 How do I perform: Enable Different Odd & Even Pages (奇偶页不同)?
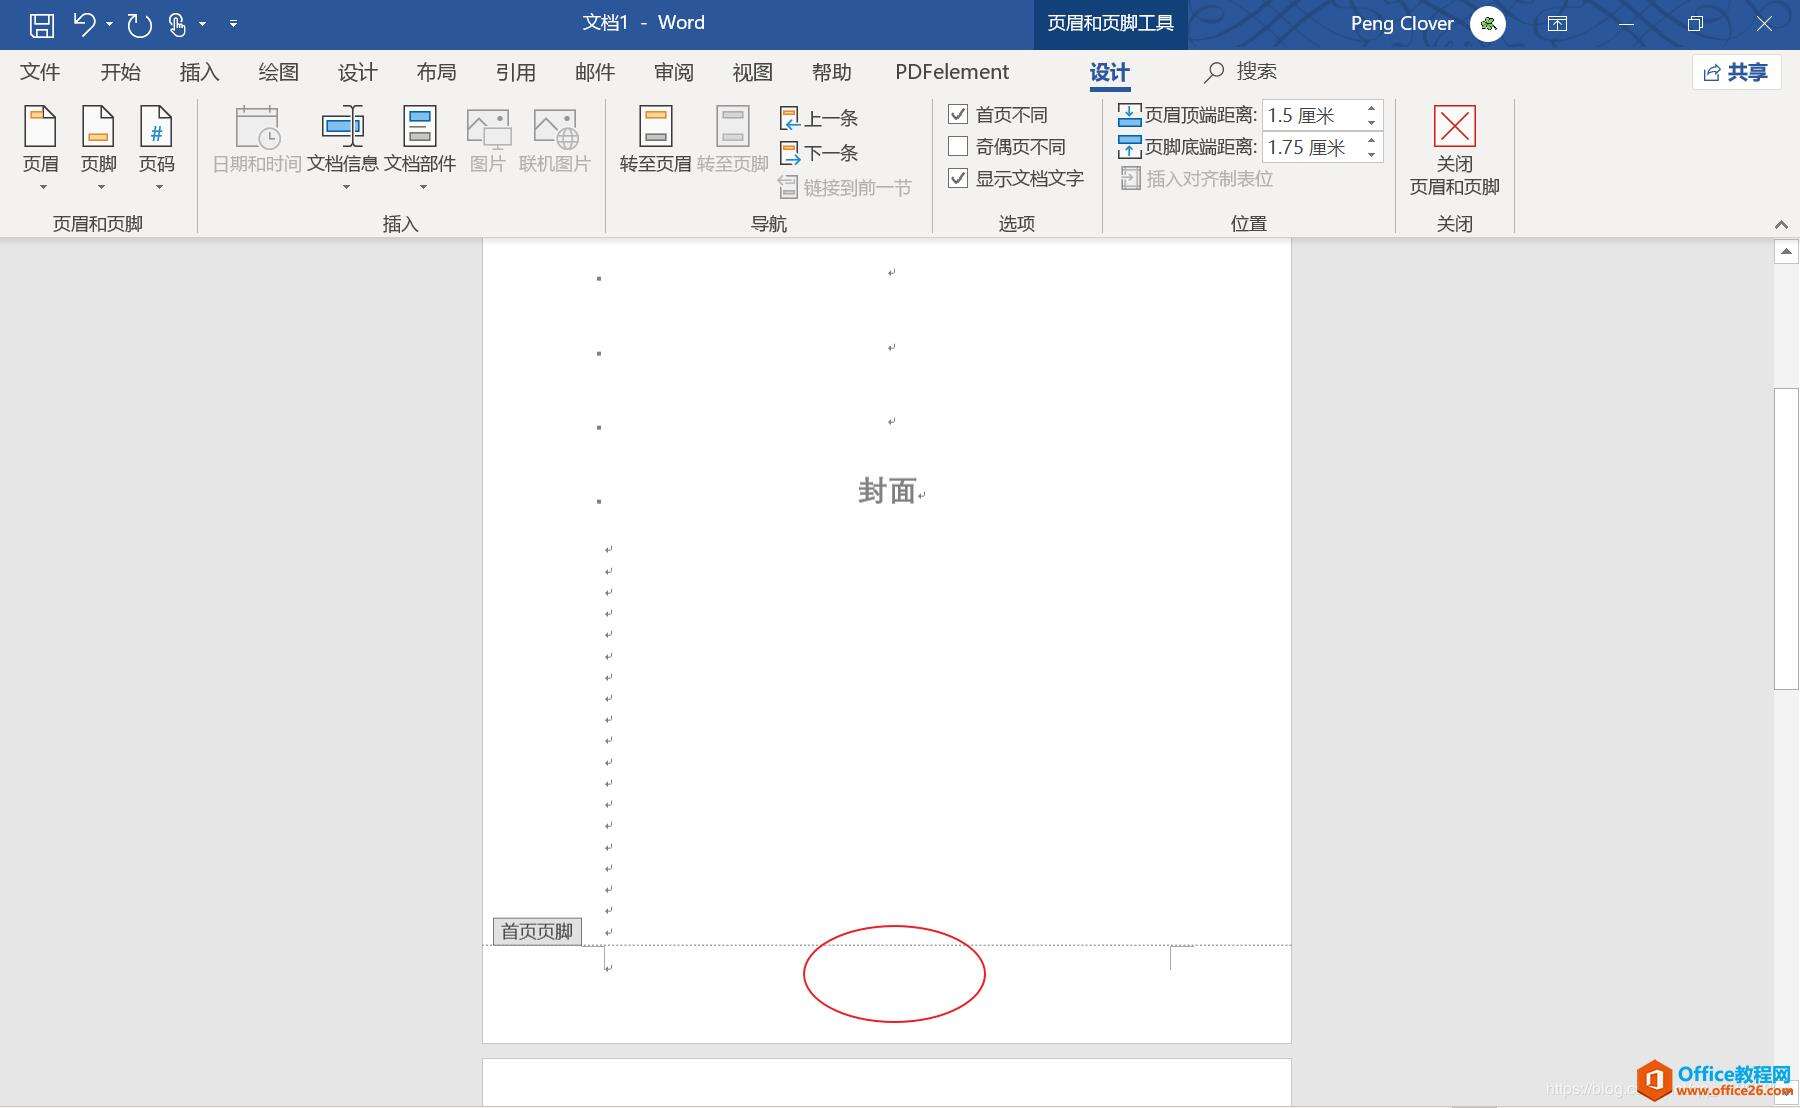958,147
